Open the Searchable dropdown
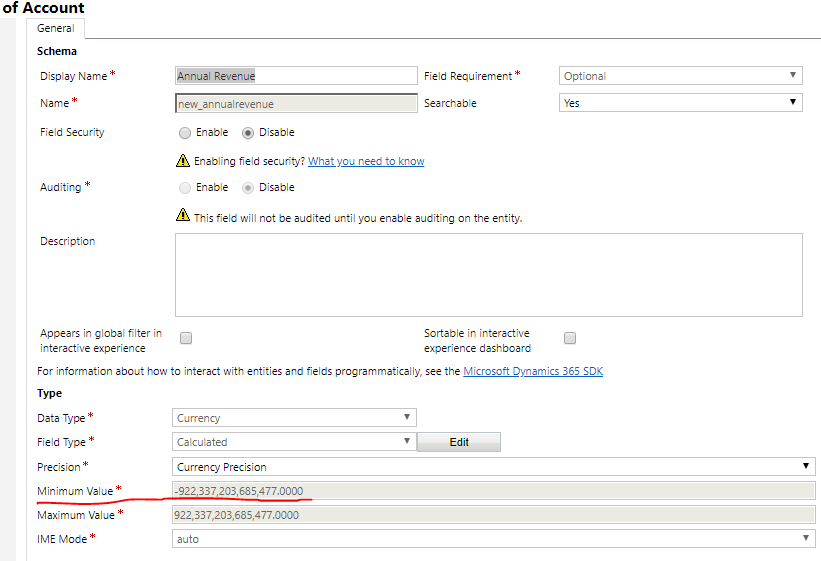The image size is (821, 561). click(681, 103)
